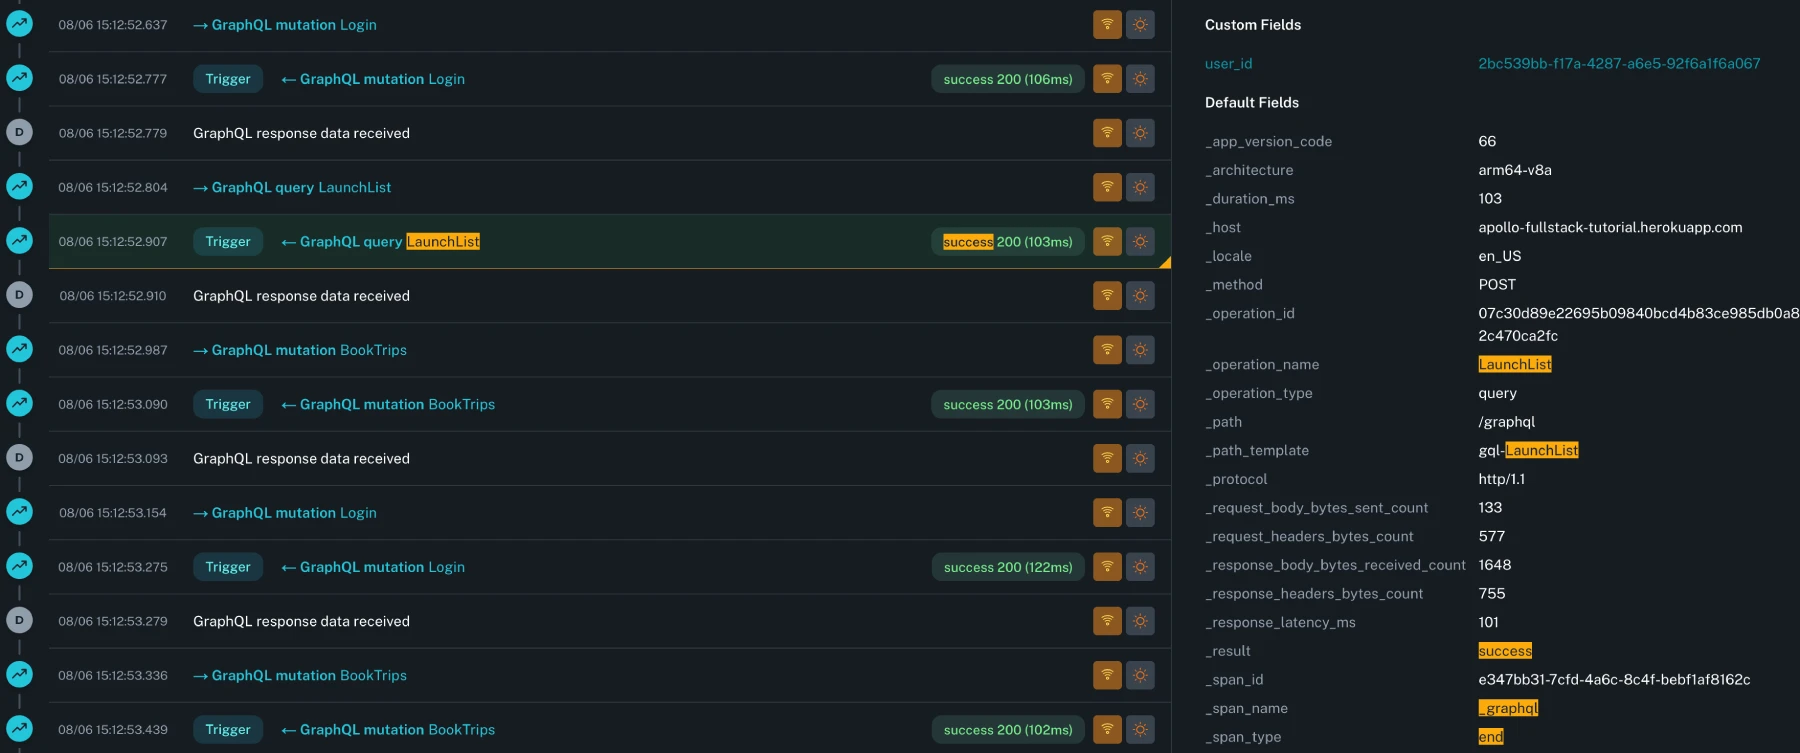Click the wifi icon on the 15:12:53.336 BookTrips row

[1107, 675]
